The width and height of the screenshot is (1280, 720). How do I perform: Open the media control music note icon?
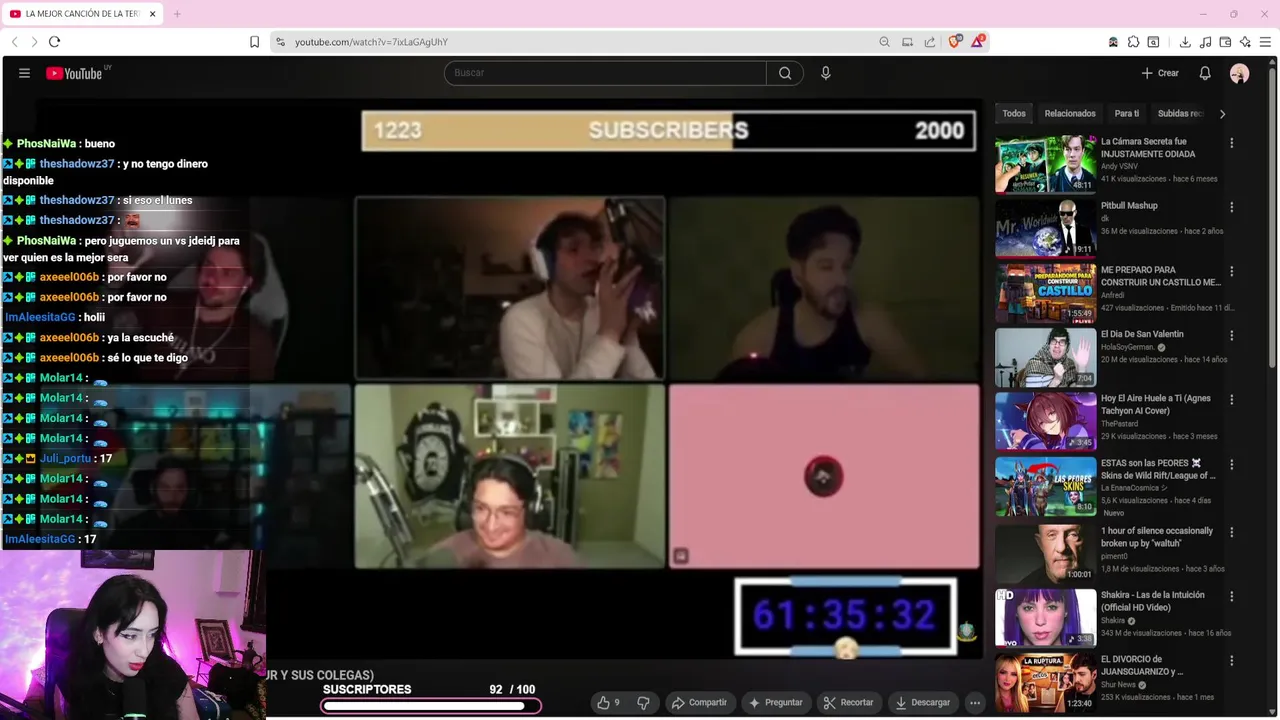(x=1205, y=42)
